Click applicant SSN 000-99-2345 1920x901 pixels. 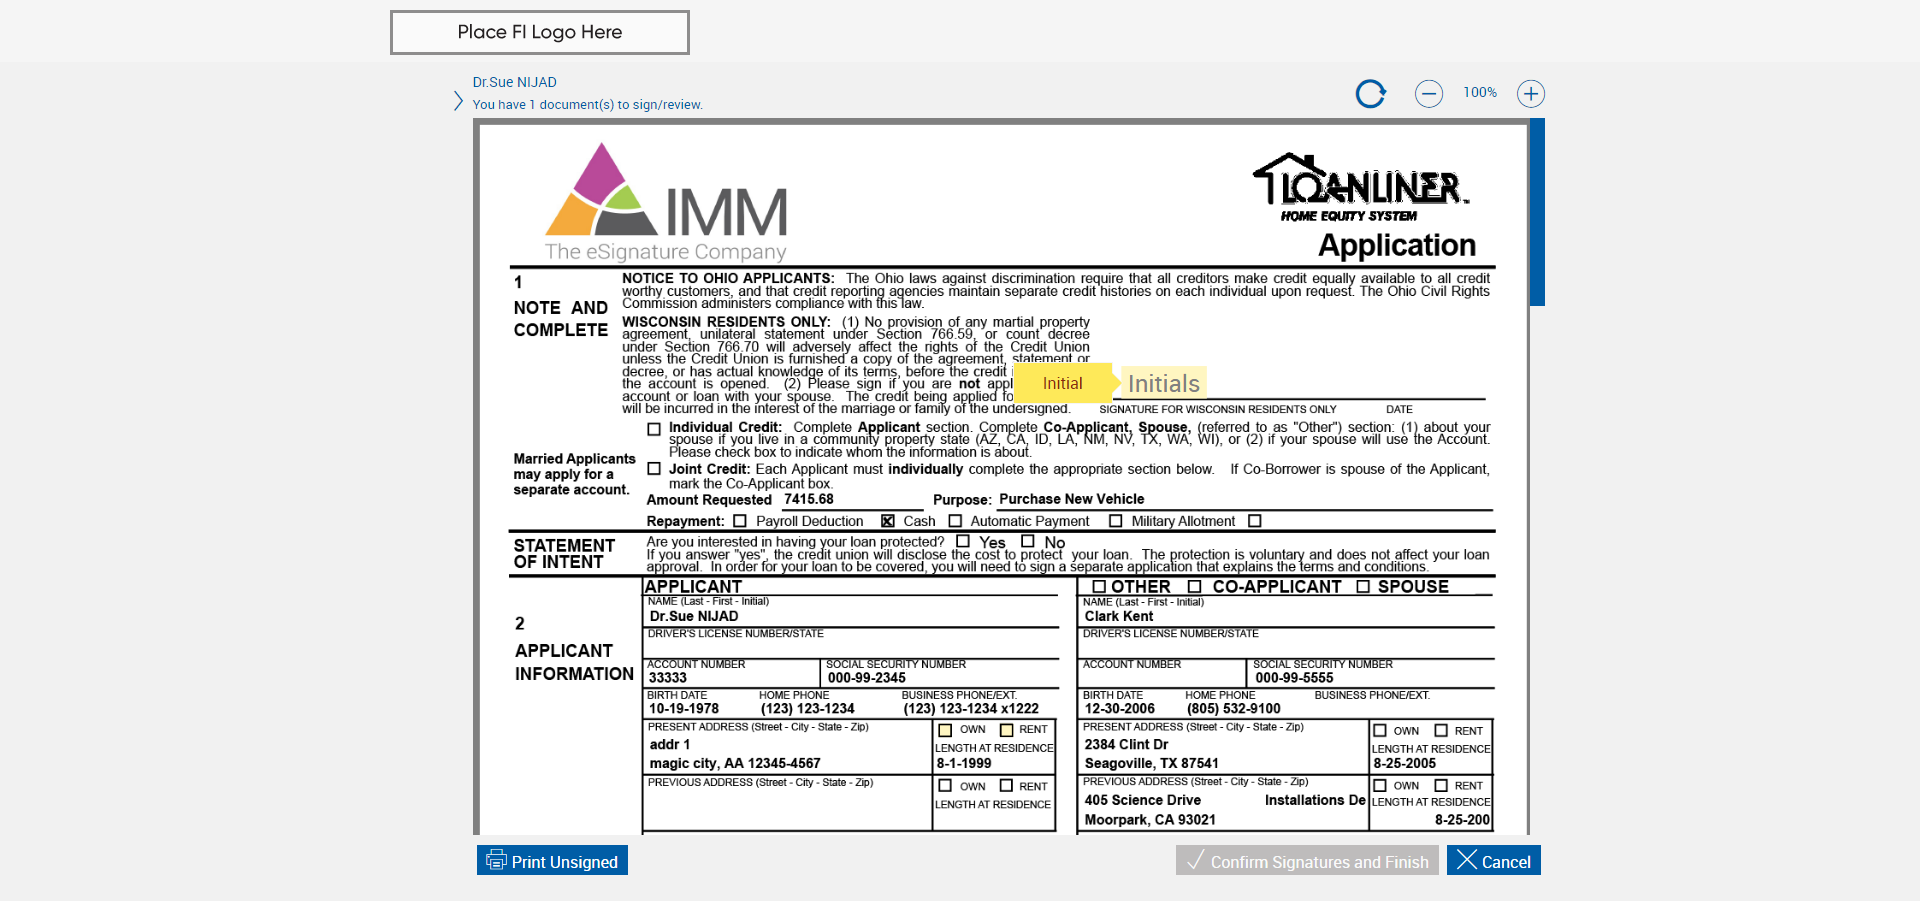(x=867, y=678)
